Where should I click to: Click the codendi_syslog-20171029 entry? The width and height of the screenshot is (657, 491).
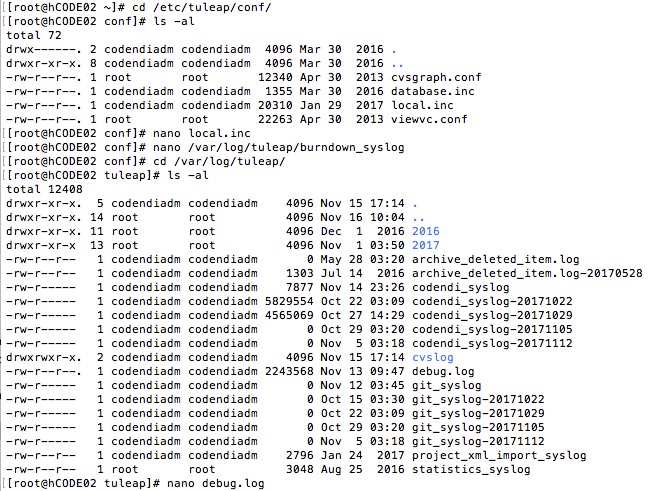pyautogui.click(x=492, y=315)
